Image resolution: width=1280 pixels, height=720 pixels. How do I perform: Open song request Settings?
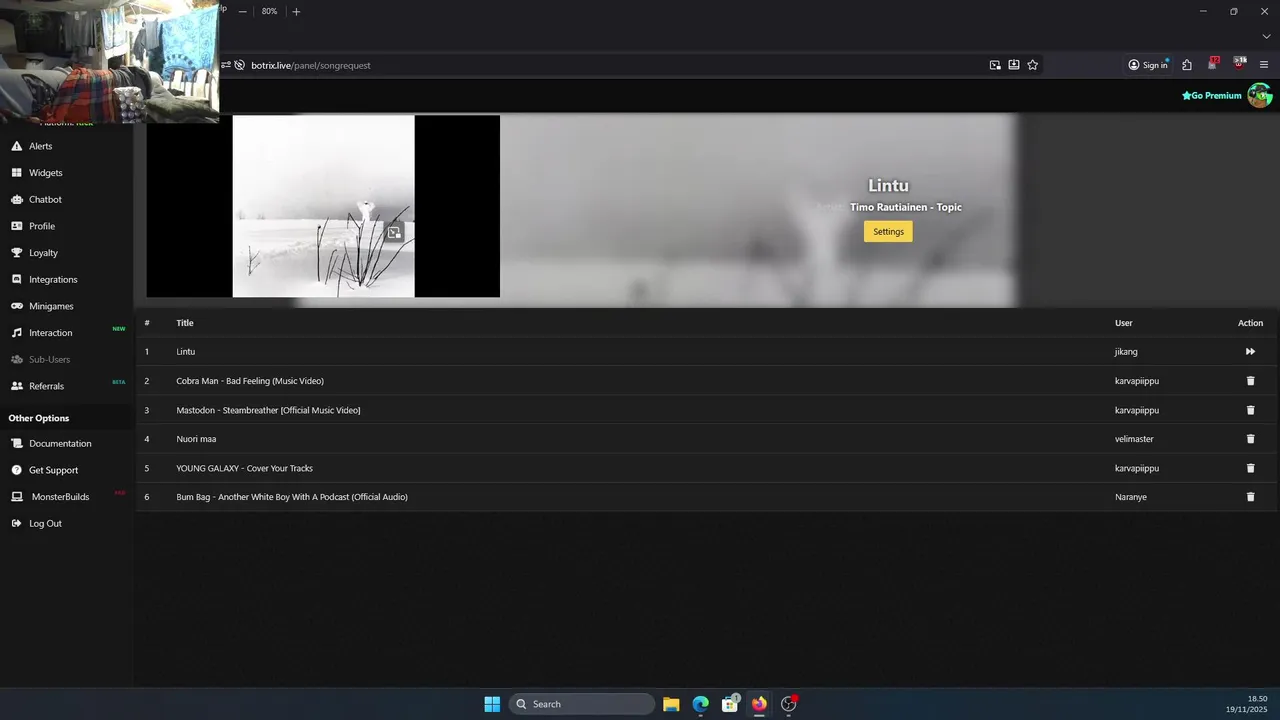(888, 232)
